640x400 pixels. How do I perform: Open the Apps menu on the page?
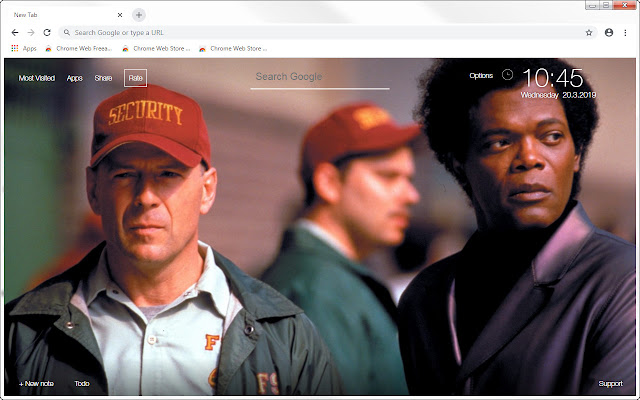75,78
